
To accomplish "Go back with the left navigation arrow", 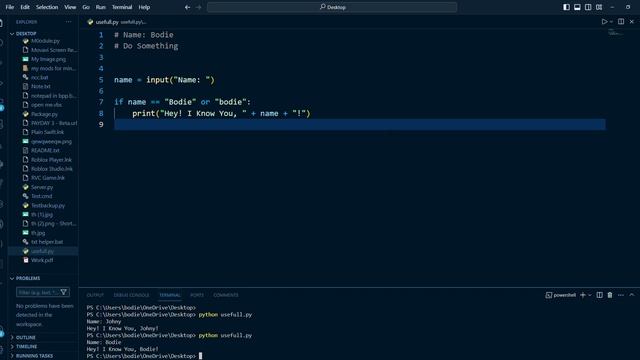I will point(187,7).
